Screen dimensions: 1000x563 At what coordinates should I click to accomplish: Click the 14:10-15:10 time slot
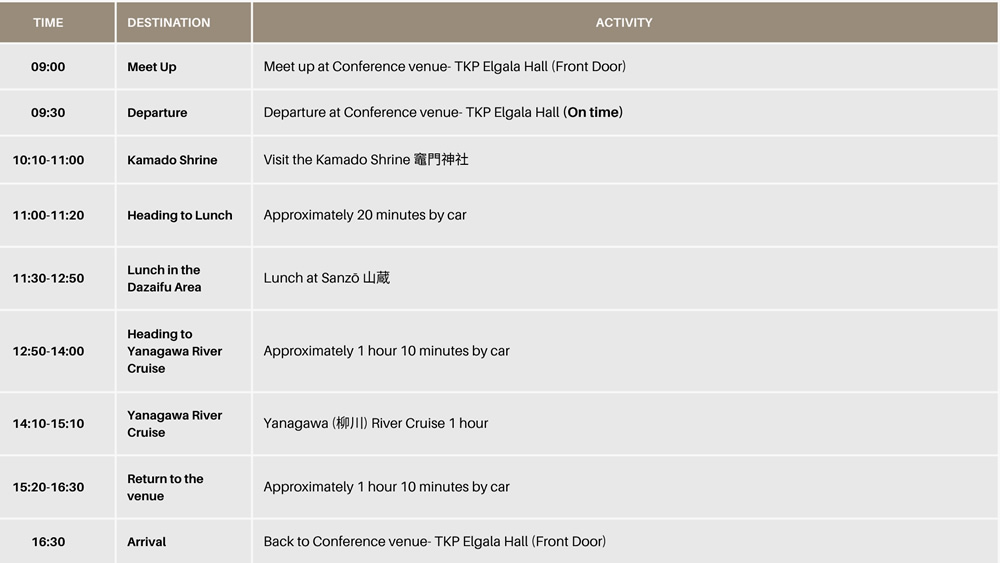coord(48,423)
